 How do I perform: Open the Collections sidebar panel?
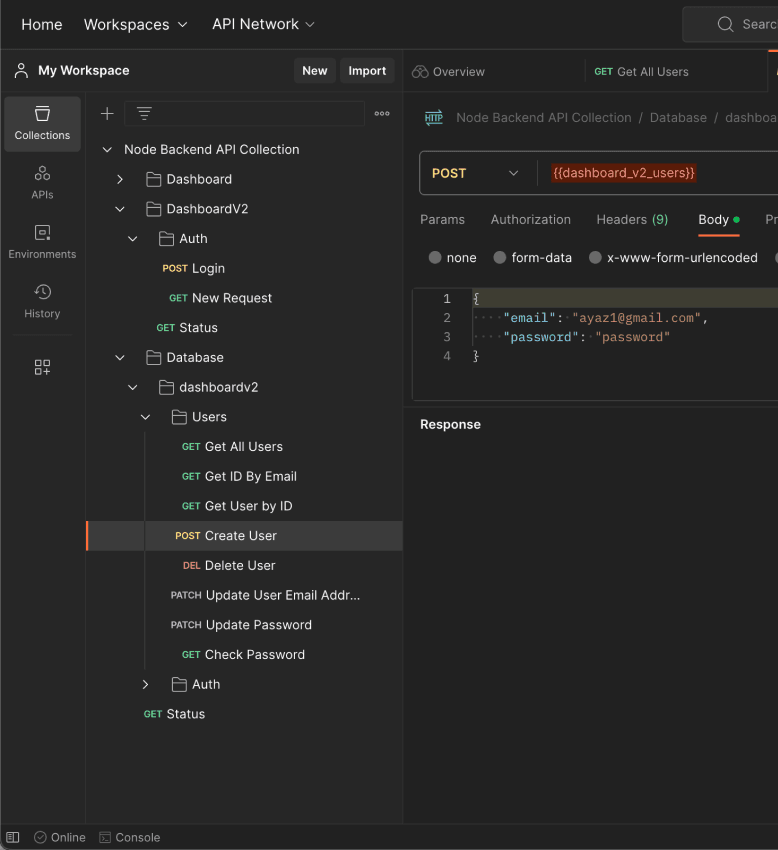42,124
